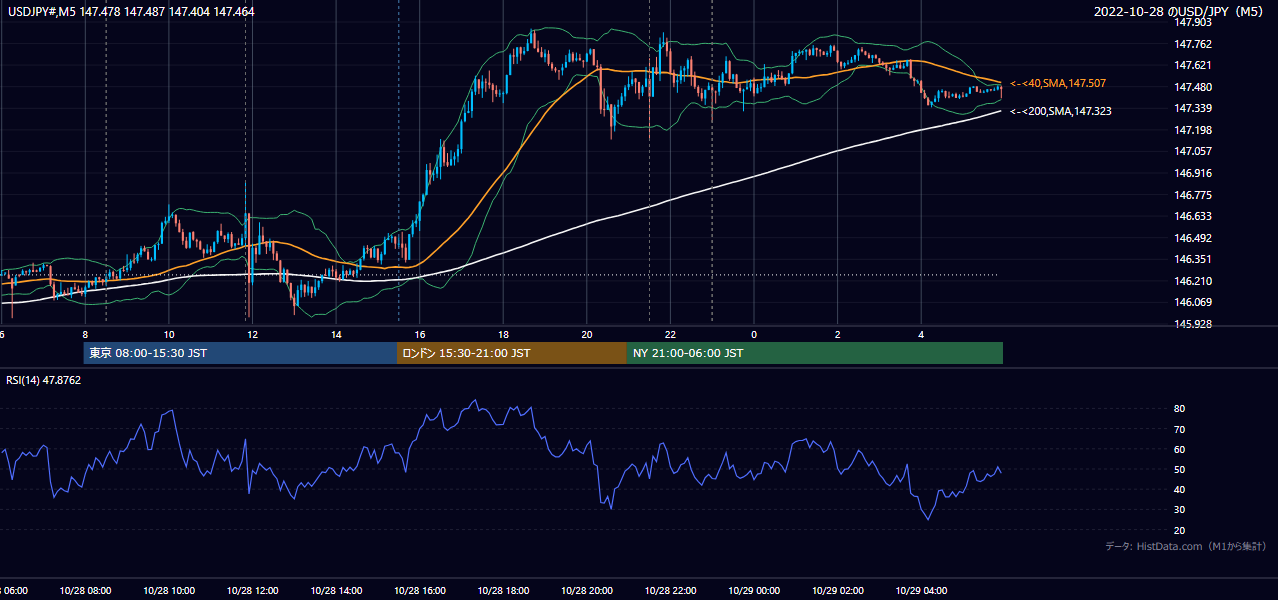Click the RSI(14) 47.8762 indicator label
1278x600 pixels.
pyautogui.click(x=44, y=380)
